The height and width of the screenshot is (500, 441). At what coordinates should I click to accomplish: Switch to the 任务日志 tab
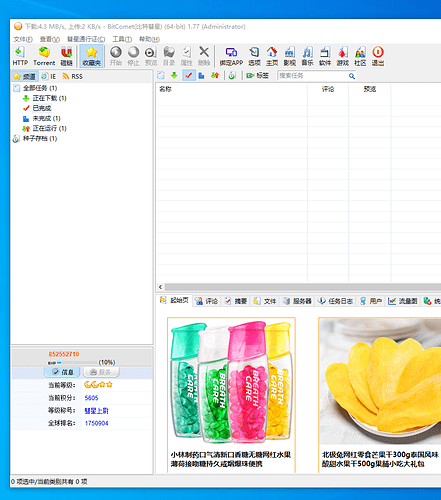336,301
